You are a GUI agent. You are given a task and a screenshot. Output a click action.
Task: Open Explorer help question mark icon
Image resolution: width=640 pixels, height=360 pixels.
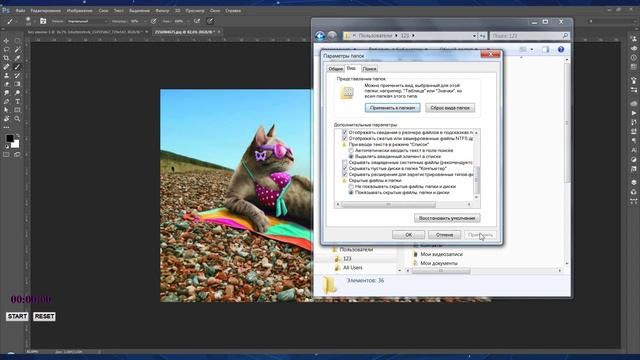tap(561, 49)
